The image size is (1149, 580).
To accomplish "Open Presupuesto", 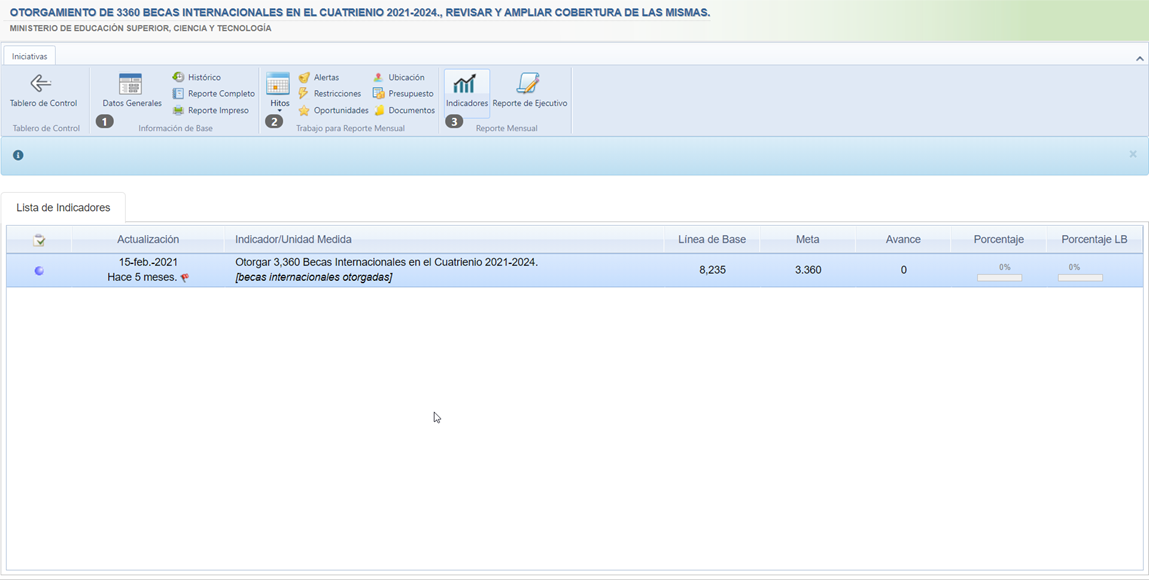I will point(403,94).
